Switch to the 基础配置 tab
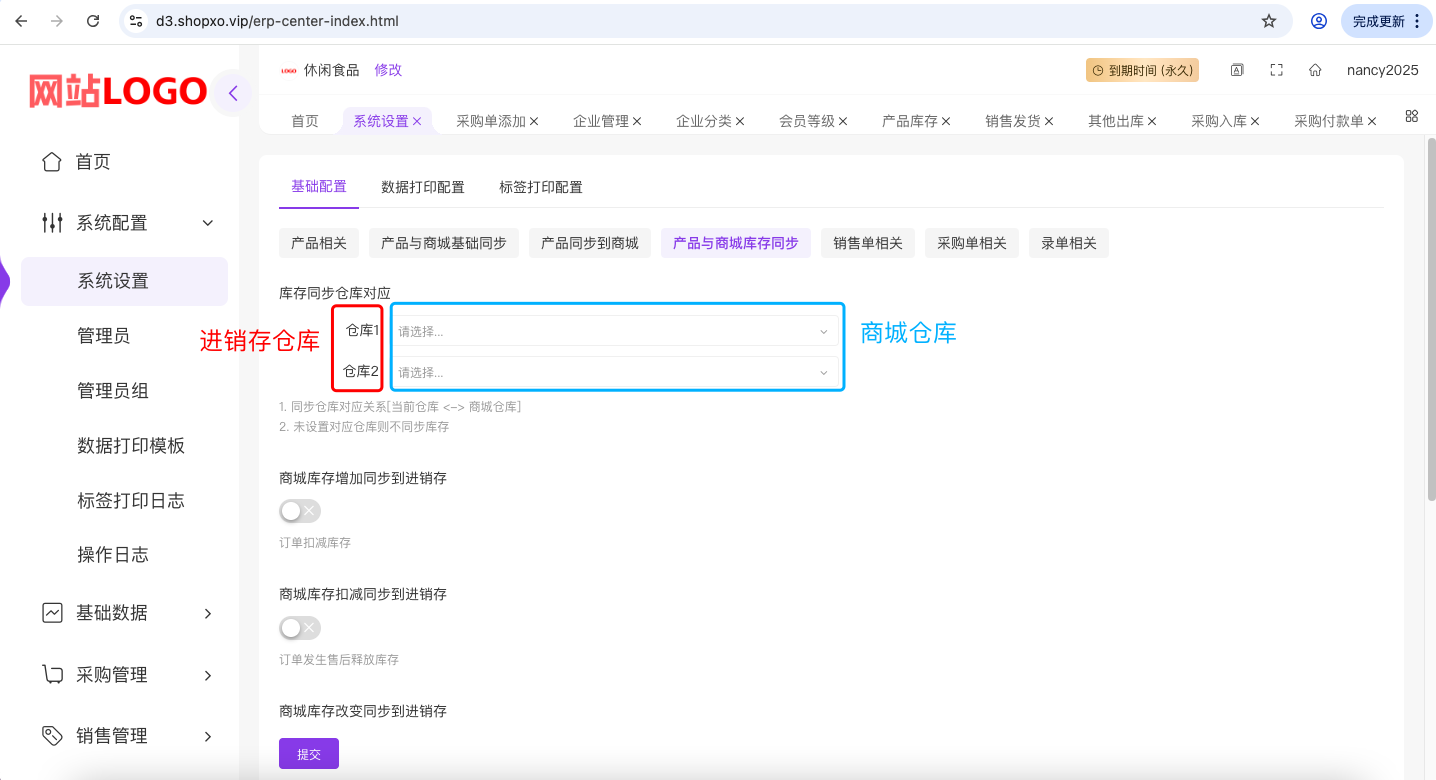 tap(319, 186)
